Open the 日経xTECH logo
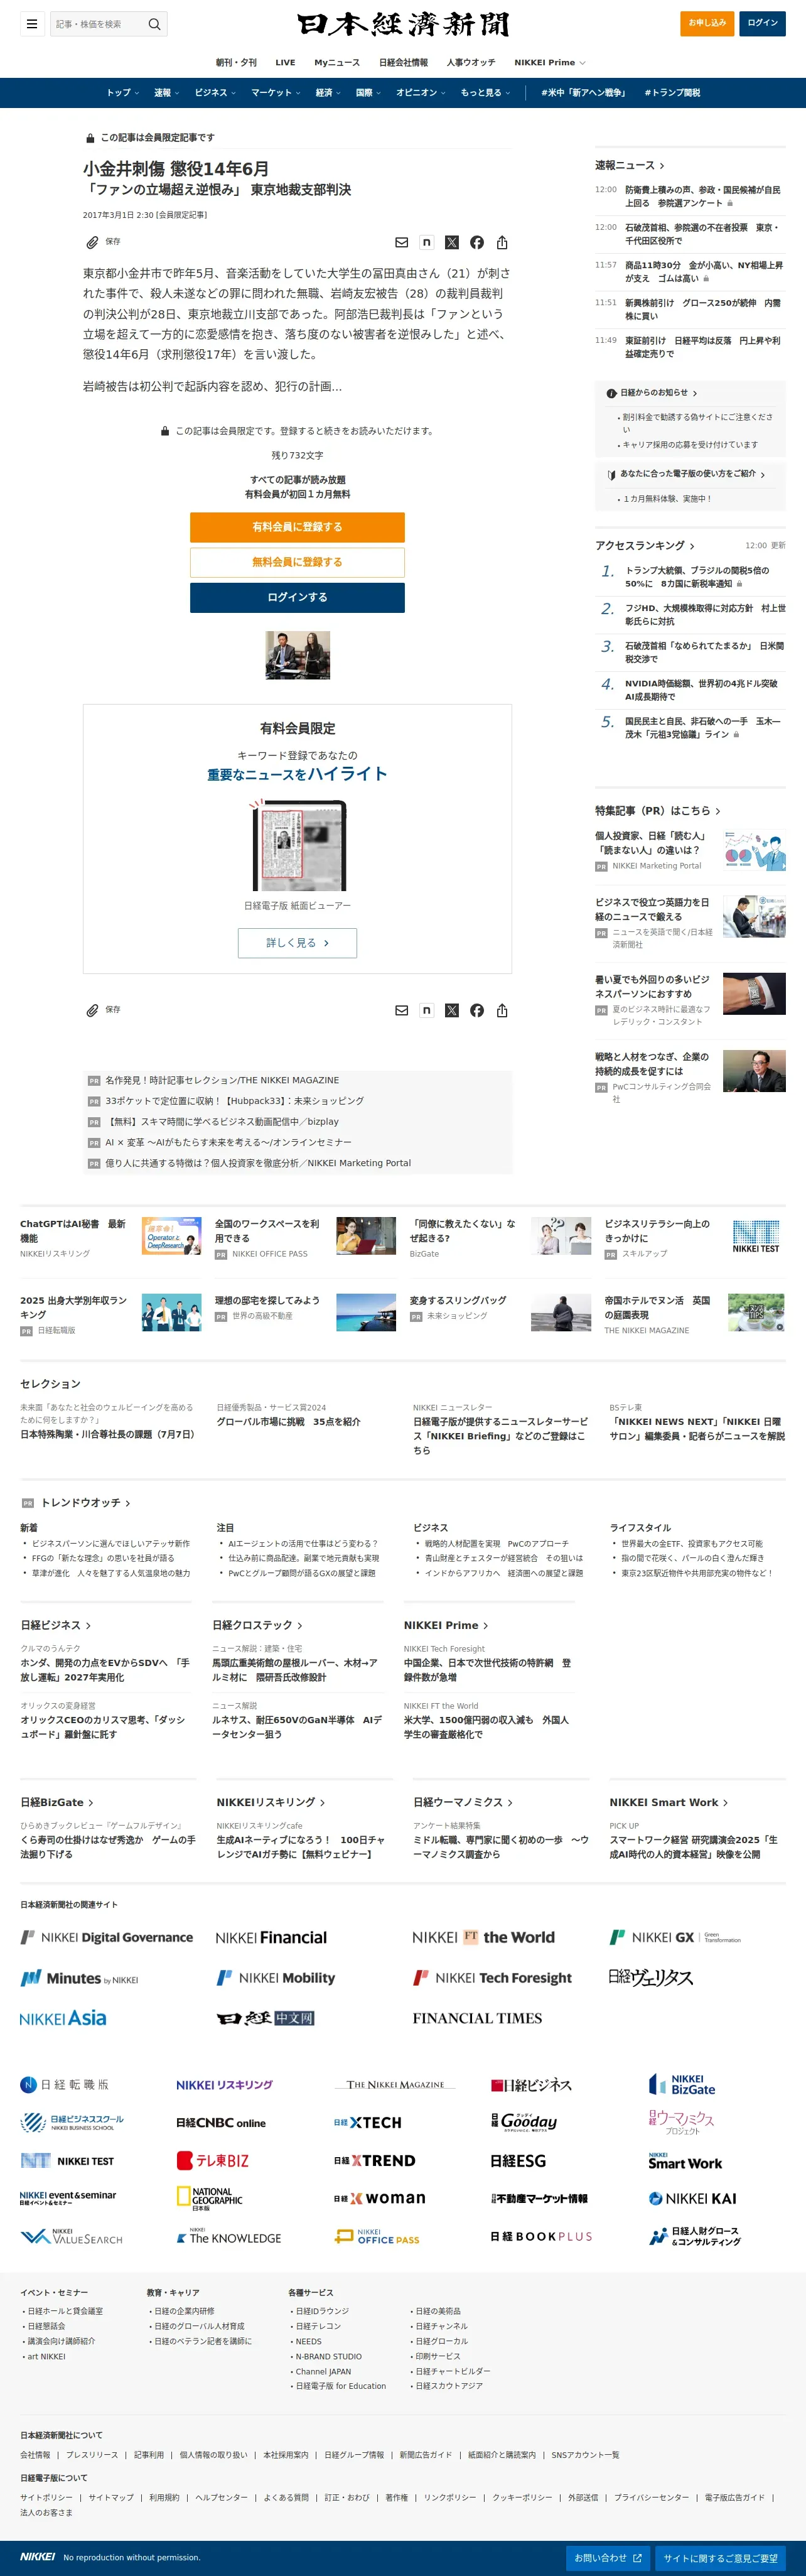The height and width of the screenshot is (2576, 806). tap(367, 2122)
